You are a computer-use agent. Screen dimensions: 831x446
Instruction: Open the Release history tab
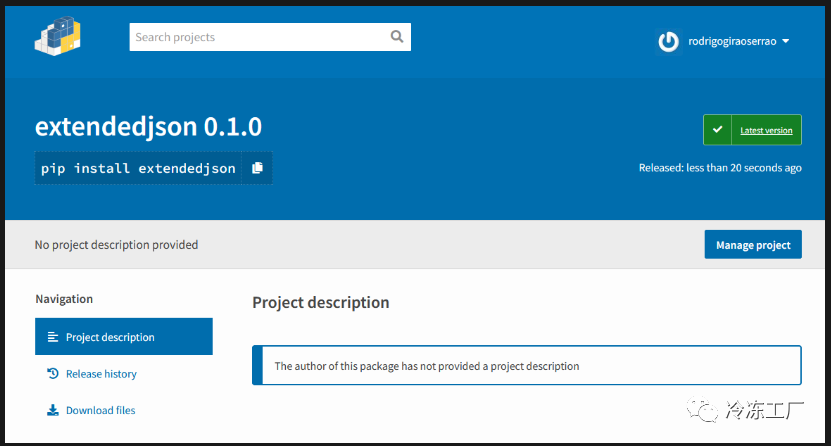(x=101, y=374)
